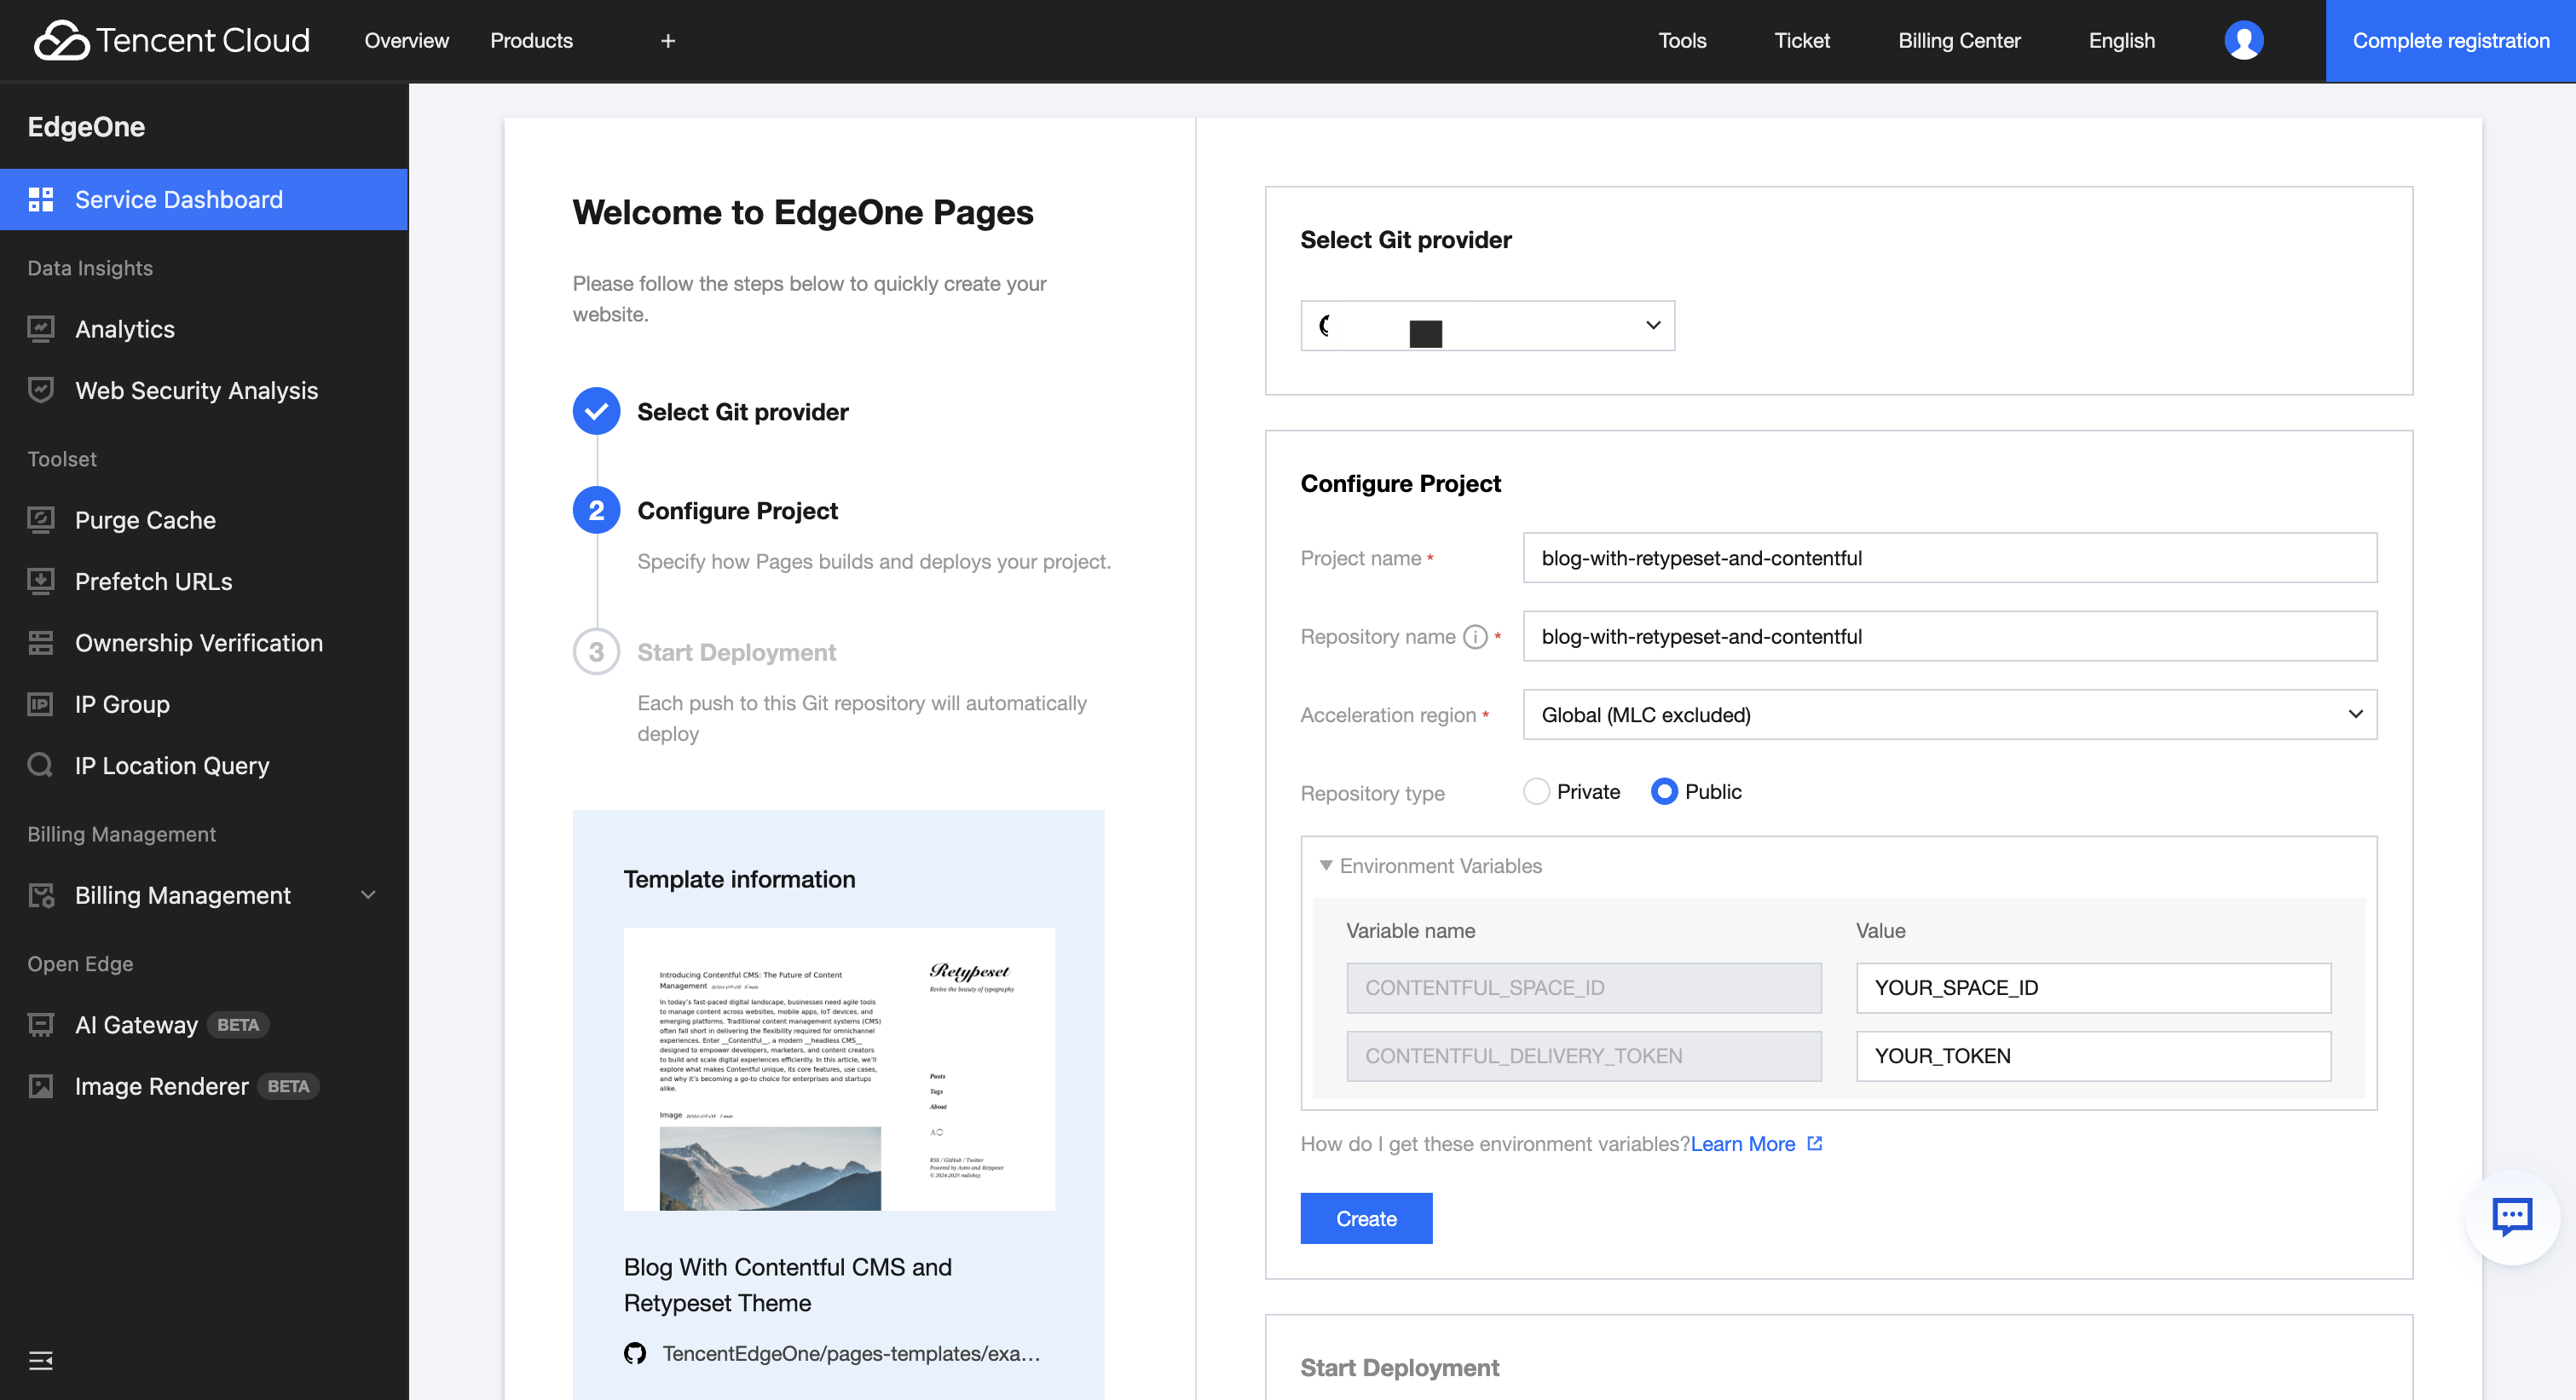The width and height of the screenshot is (2576, 1400).
Task: Open the chat support bubble icon
Action: click(2511, 1217)
